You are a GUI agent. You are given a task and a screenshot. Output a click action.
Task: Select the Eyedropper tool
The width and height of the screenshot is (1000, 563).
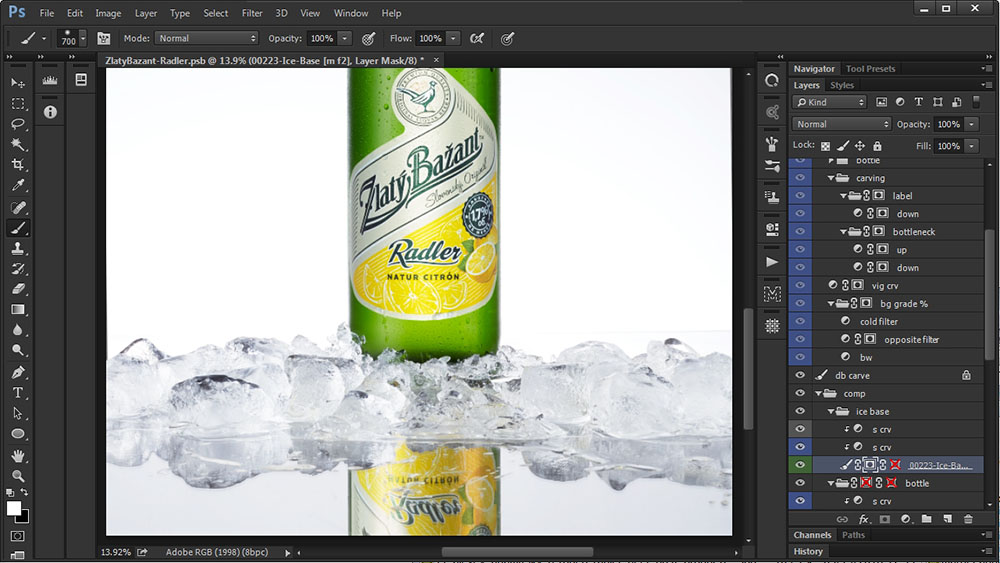click(18, 186)
